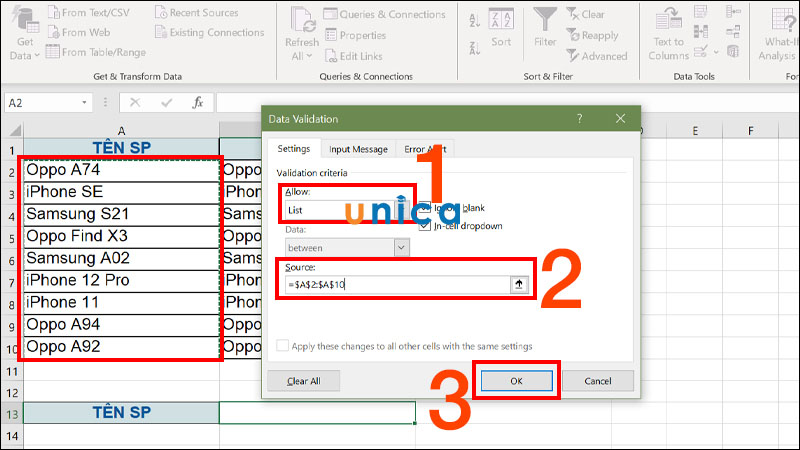
Task: Open Data Validation help question mark
Action: [x=579, y=118]
